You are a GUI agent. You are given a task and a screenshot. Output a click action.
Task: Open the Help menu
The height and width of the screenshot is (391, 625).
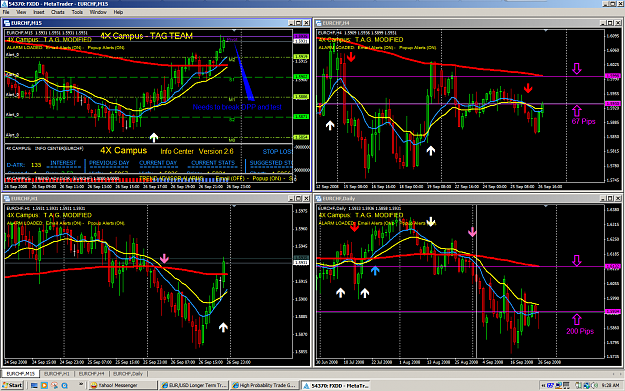point(118,12)
